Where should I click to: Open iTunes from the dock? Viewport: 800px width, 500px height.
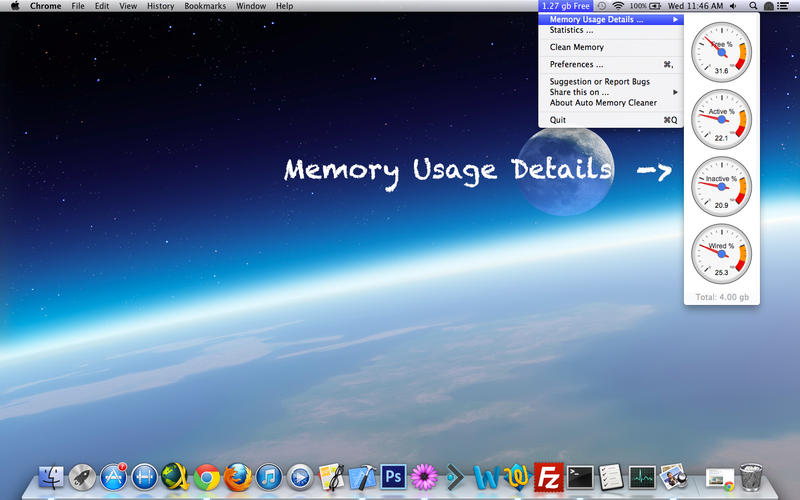click(x=269, y=478)
